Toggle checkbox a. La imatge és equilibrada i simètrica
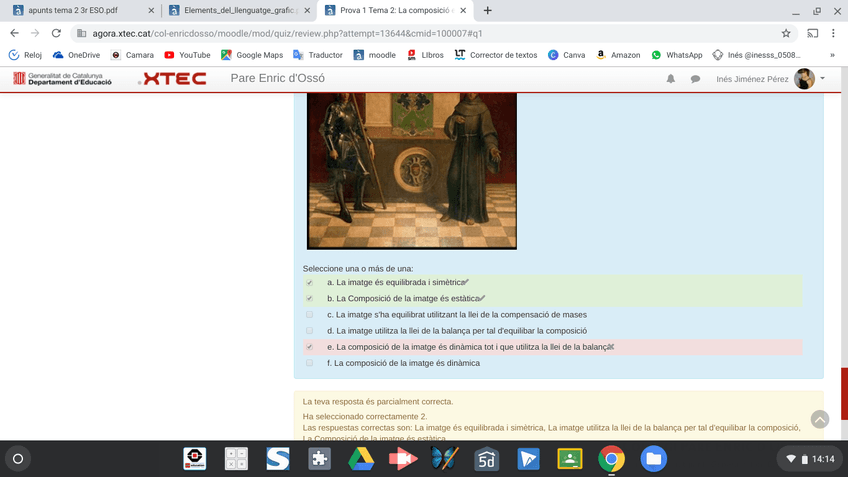 [x=309, y=282]
